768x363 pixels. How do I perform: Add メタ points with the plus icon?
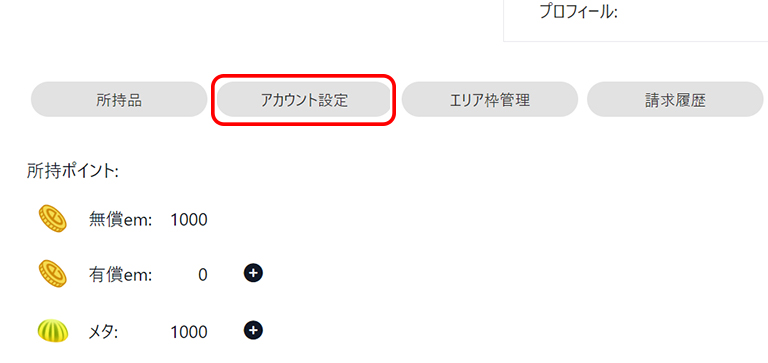pos(253,330)
